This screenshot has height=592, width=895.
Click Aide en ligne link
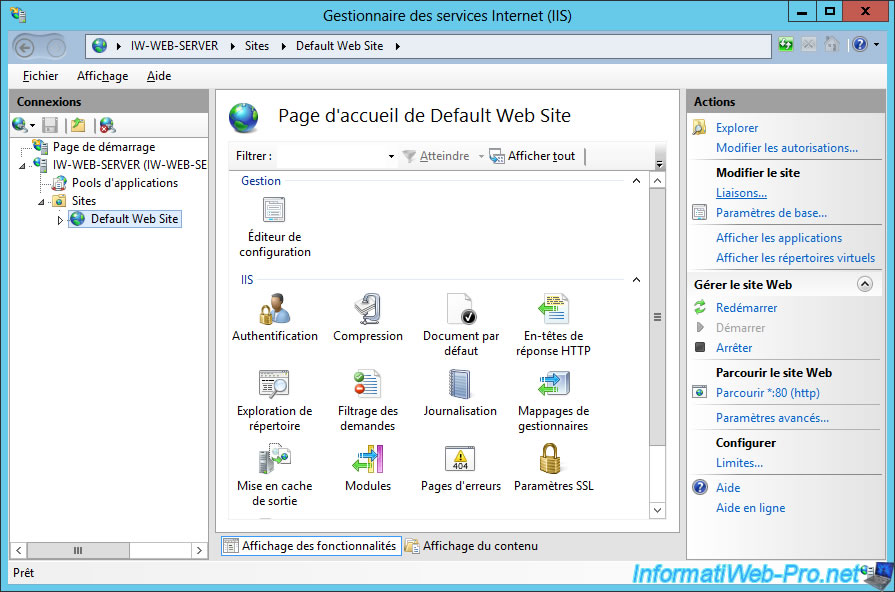click(750, 508)
